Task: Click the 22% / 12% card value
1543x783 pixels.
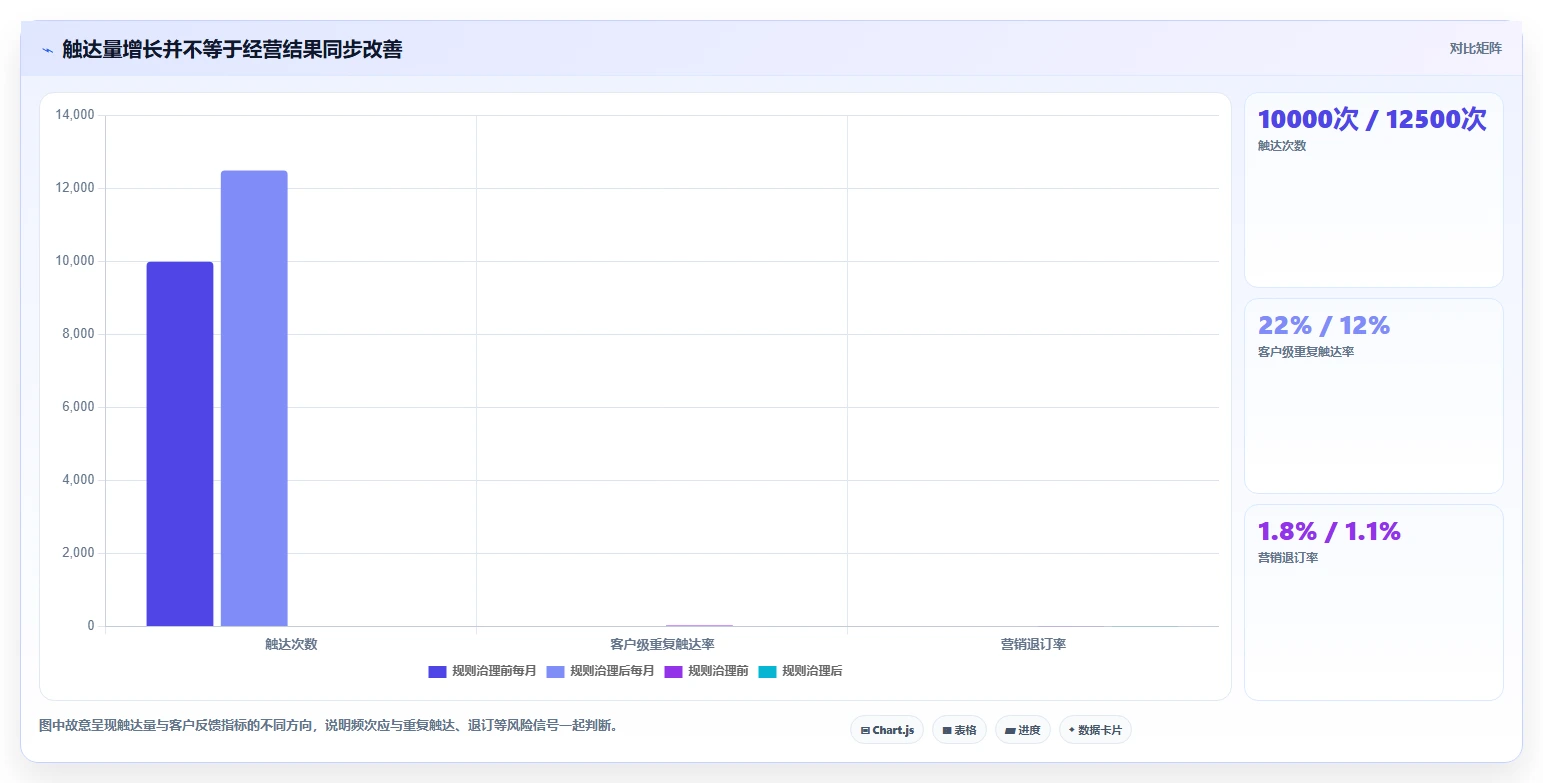Action: pyautogui.click(x=1324, y=325)
